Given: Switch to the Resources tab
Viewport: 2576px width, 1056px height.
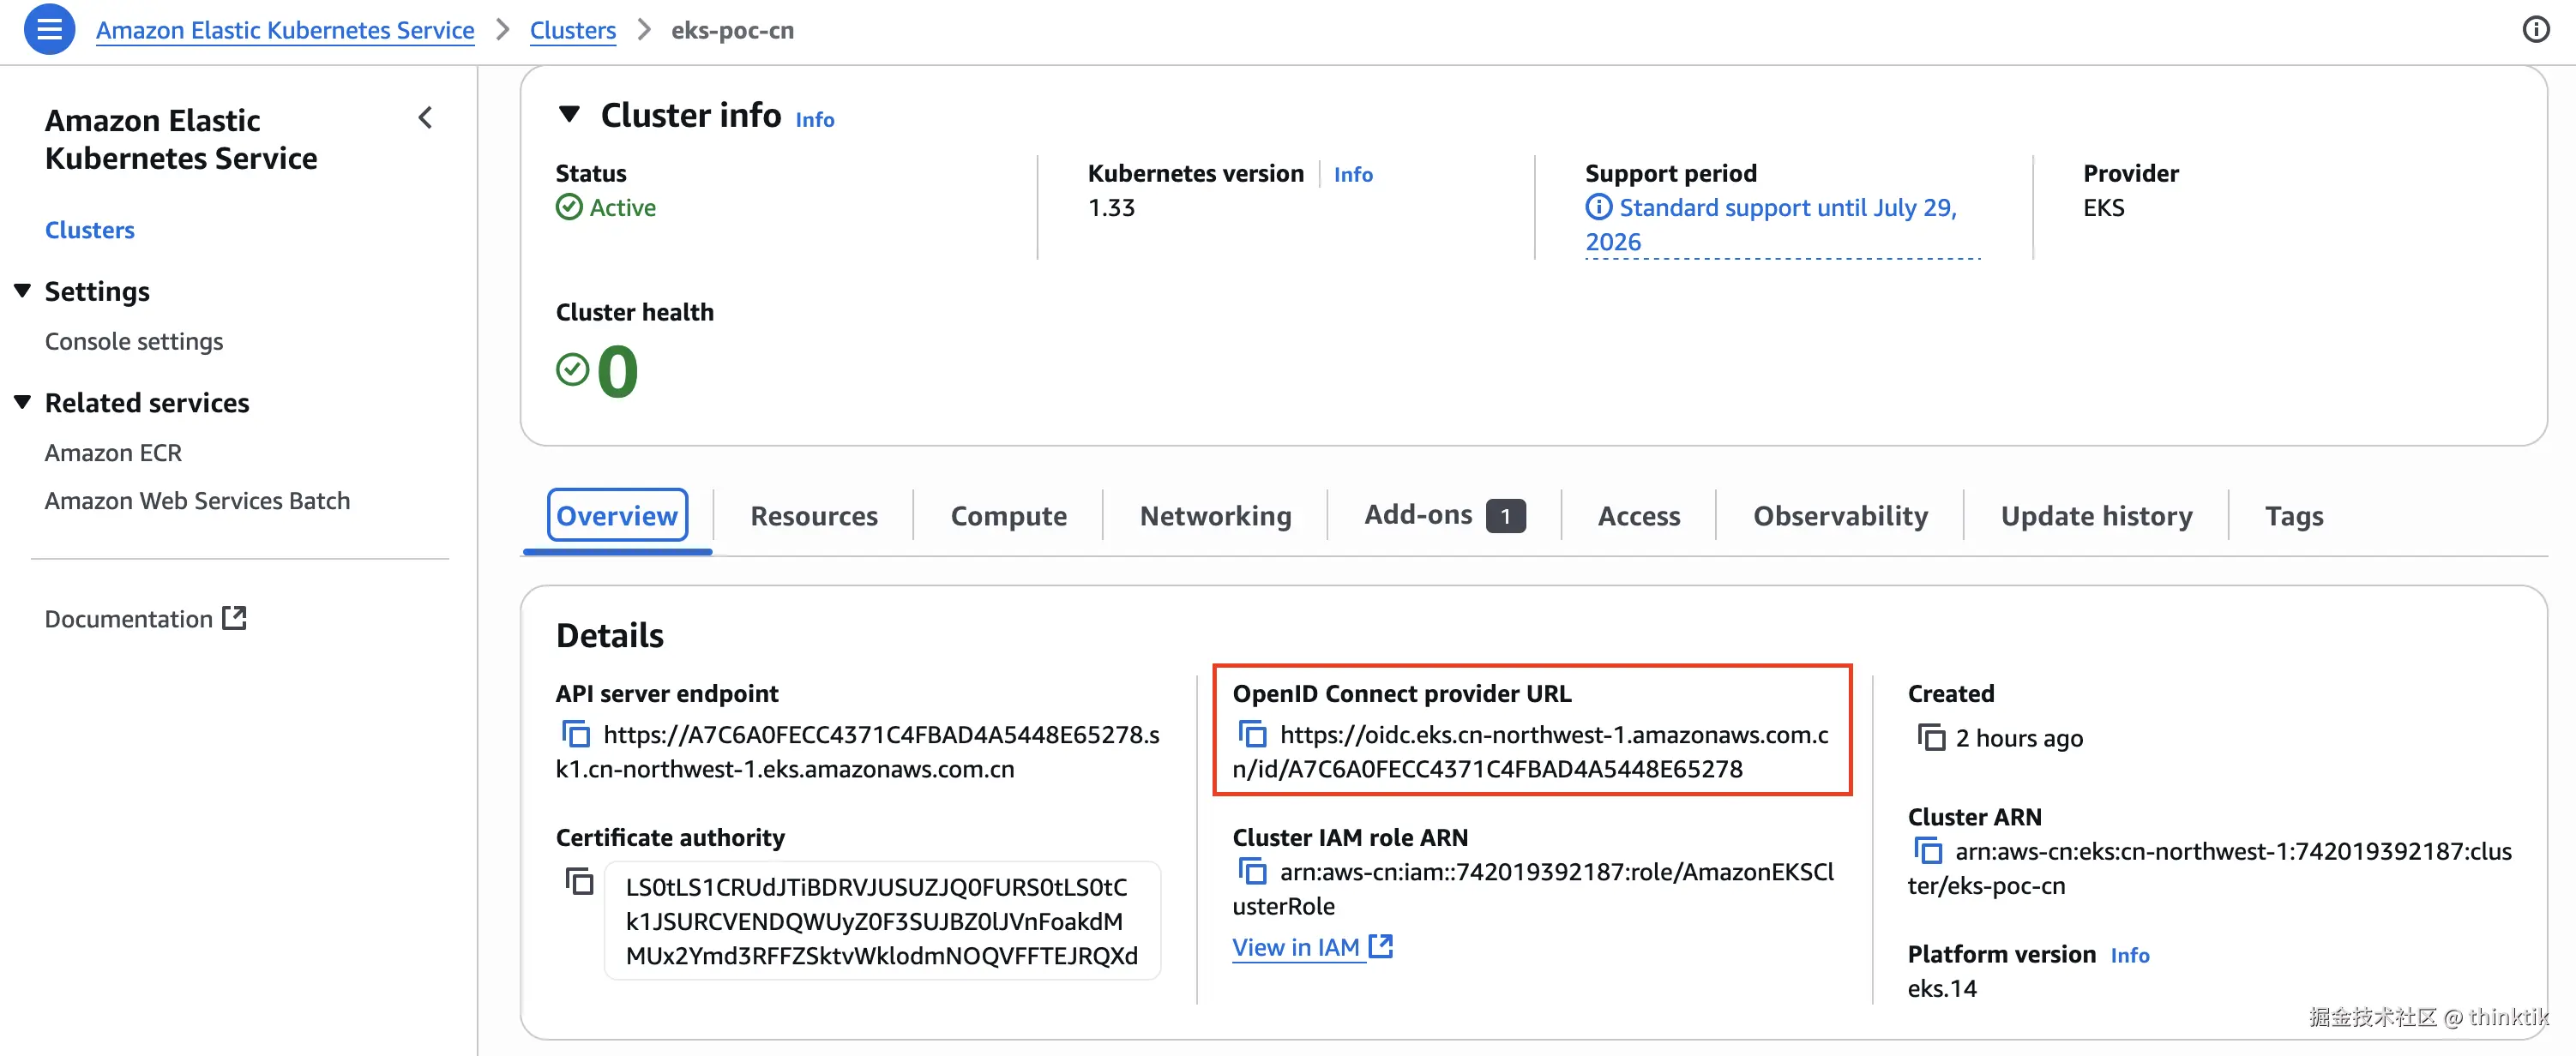Looking at the screenshot, I should click(813, 515).
